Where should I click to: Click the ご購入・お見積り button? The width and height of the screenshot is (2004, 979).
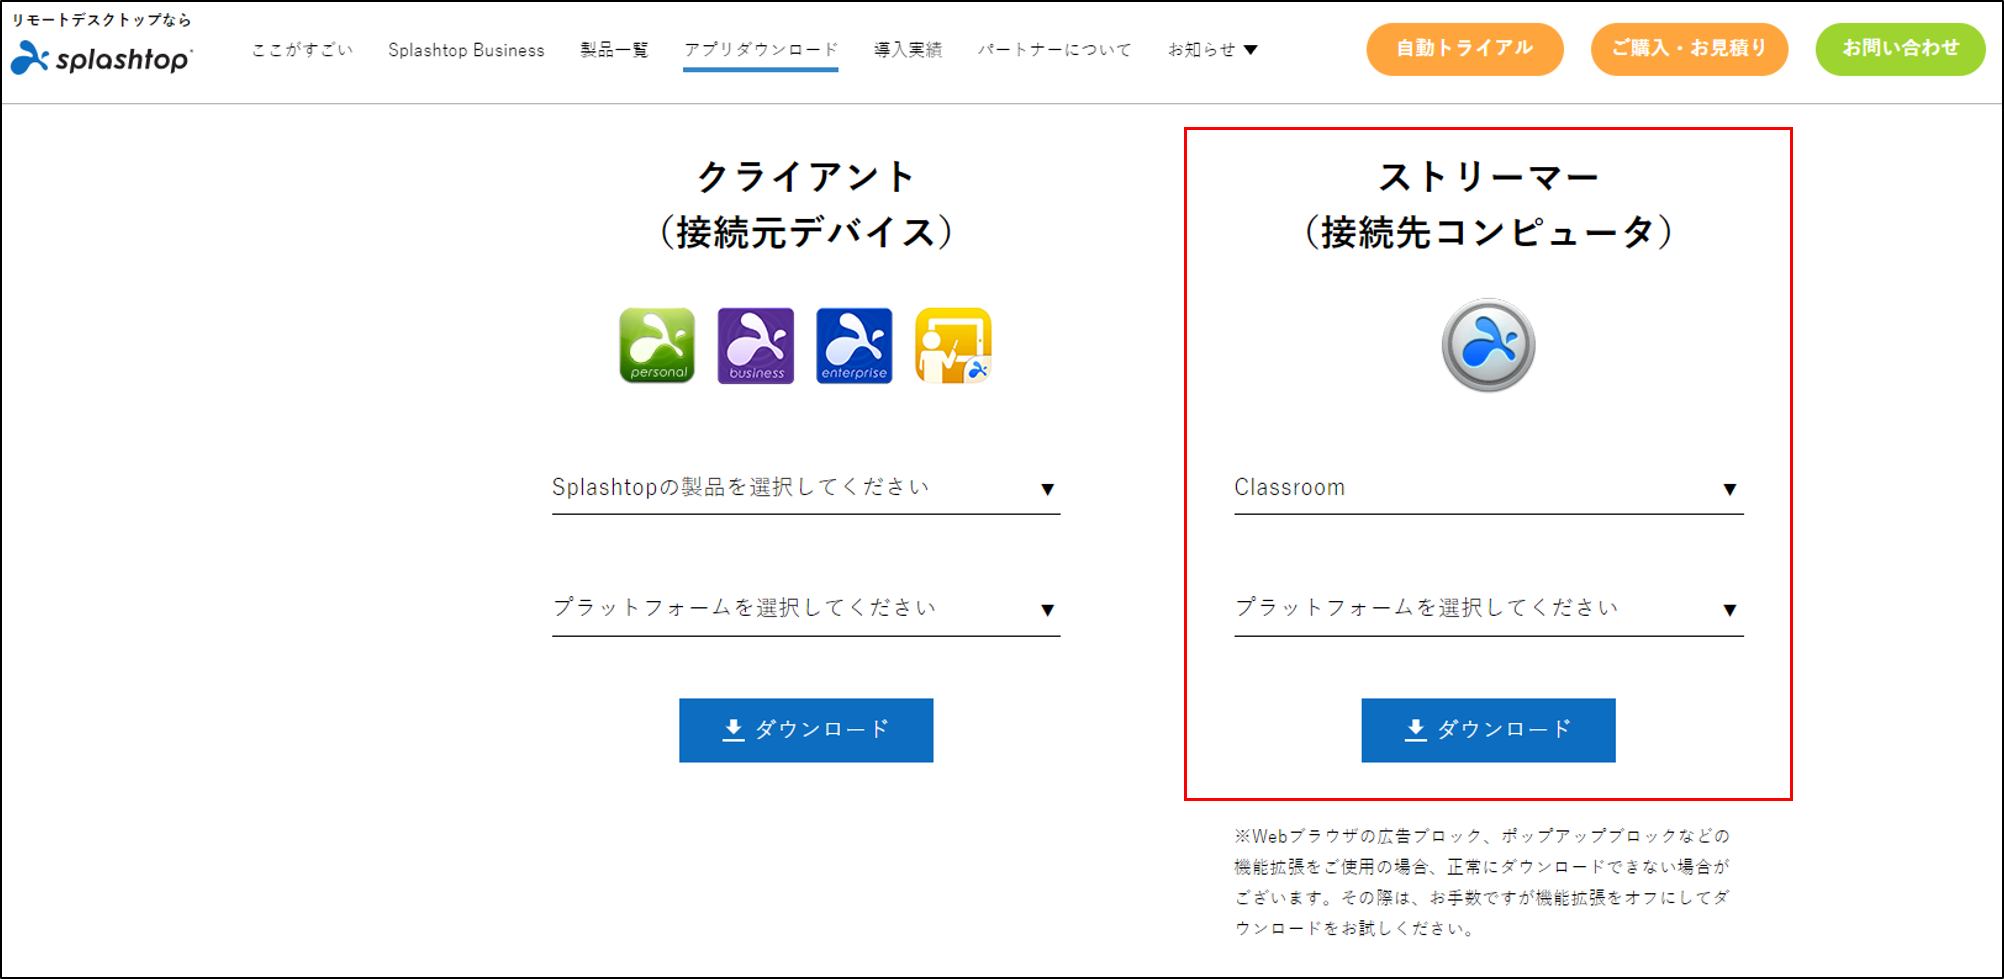(1689, 49)
